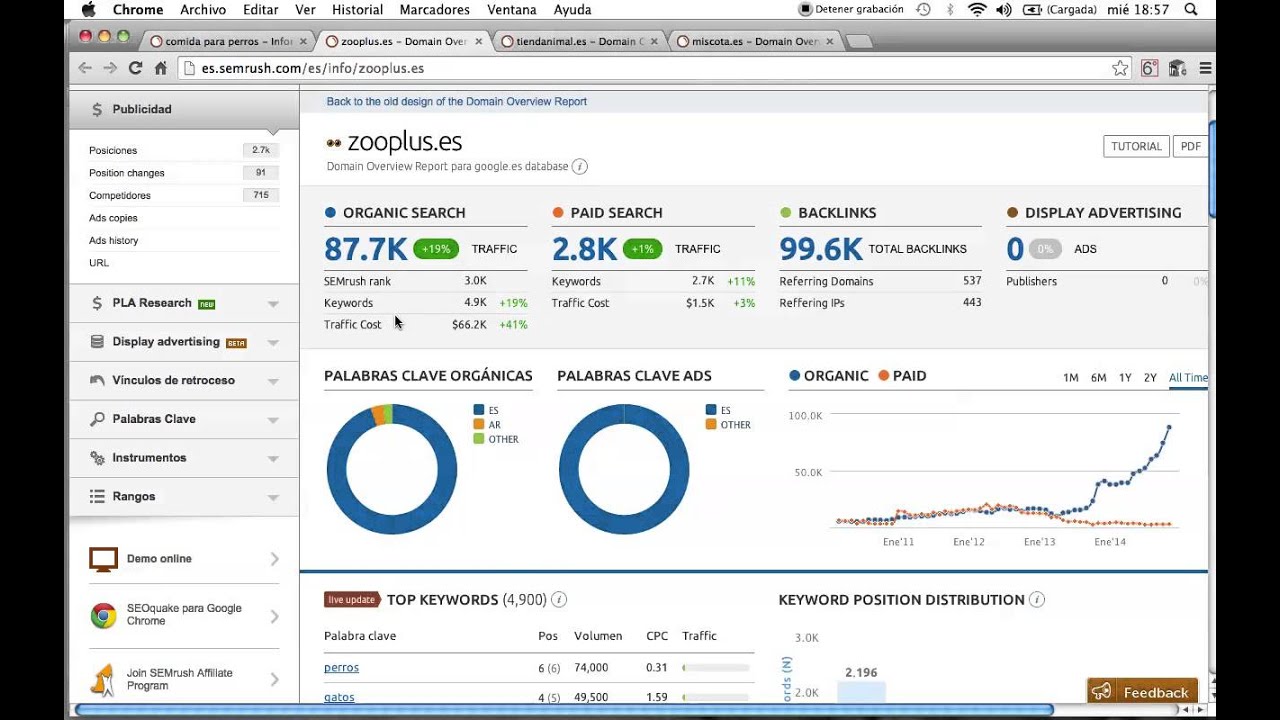Expand the Rangos section
The height and width of the screenshot is (720, 1280).
(x=273, y=497)
